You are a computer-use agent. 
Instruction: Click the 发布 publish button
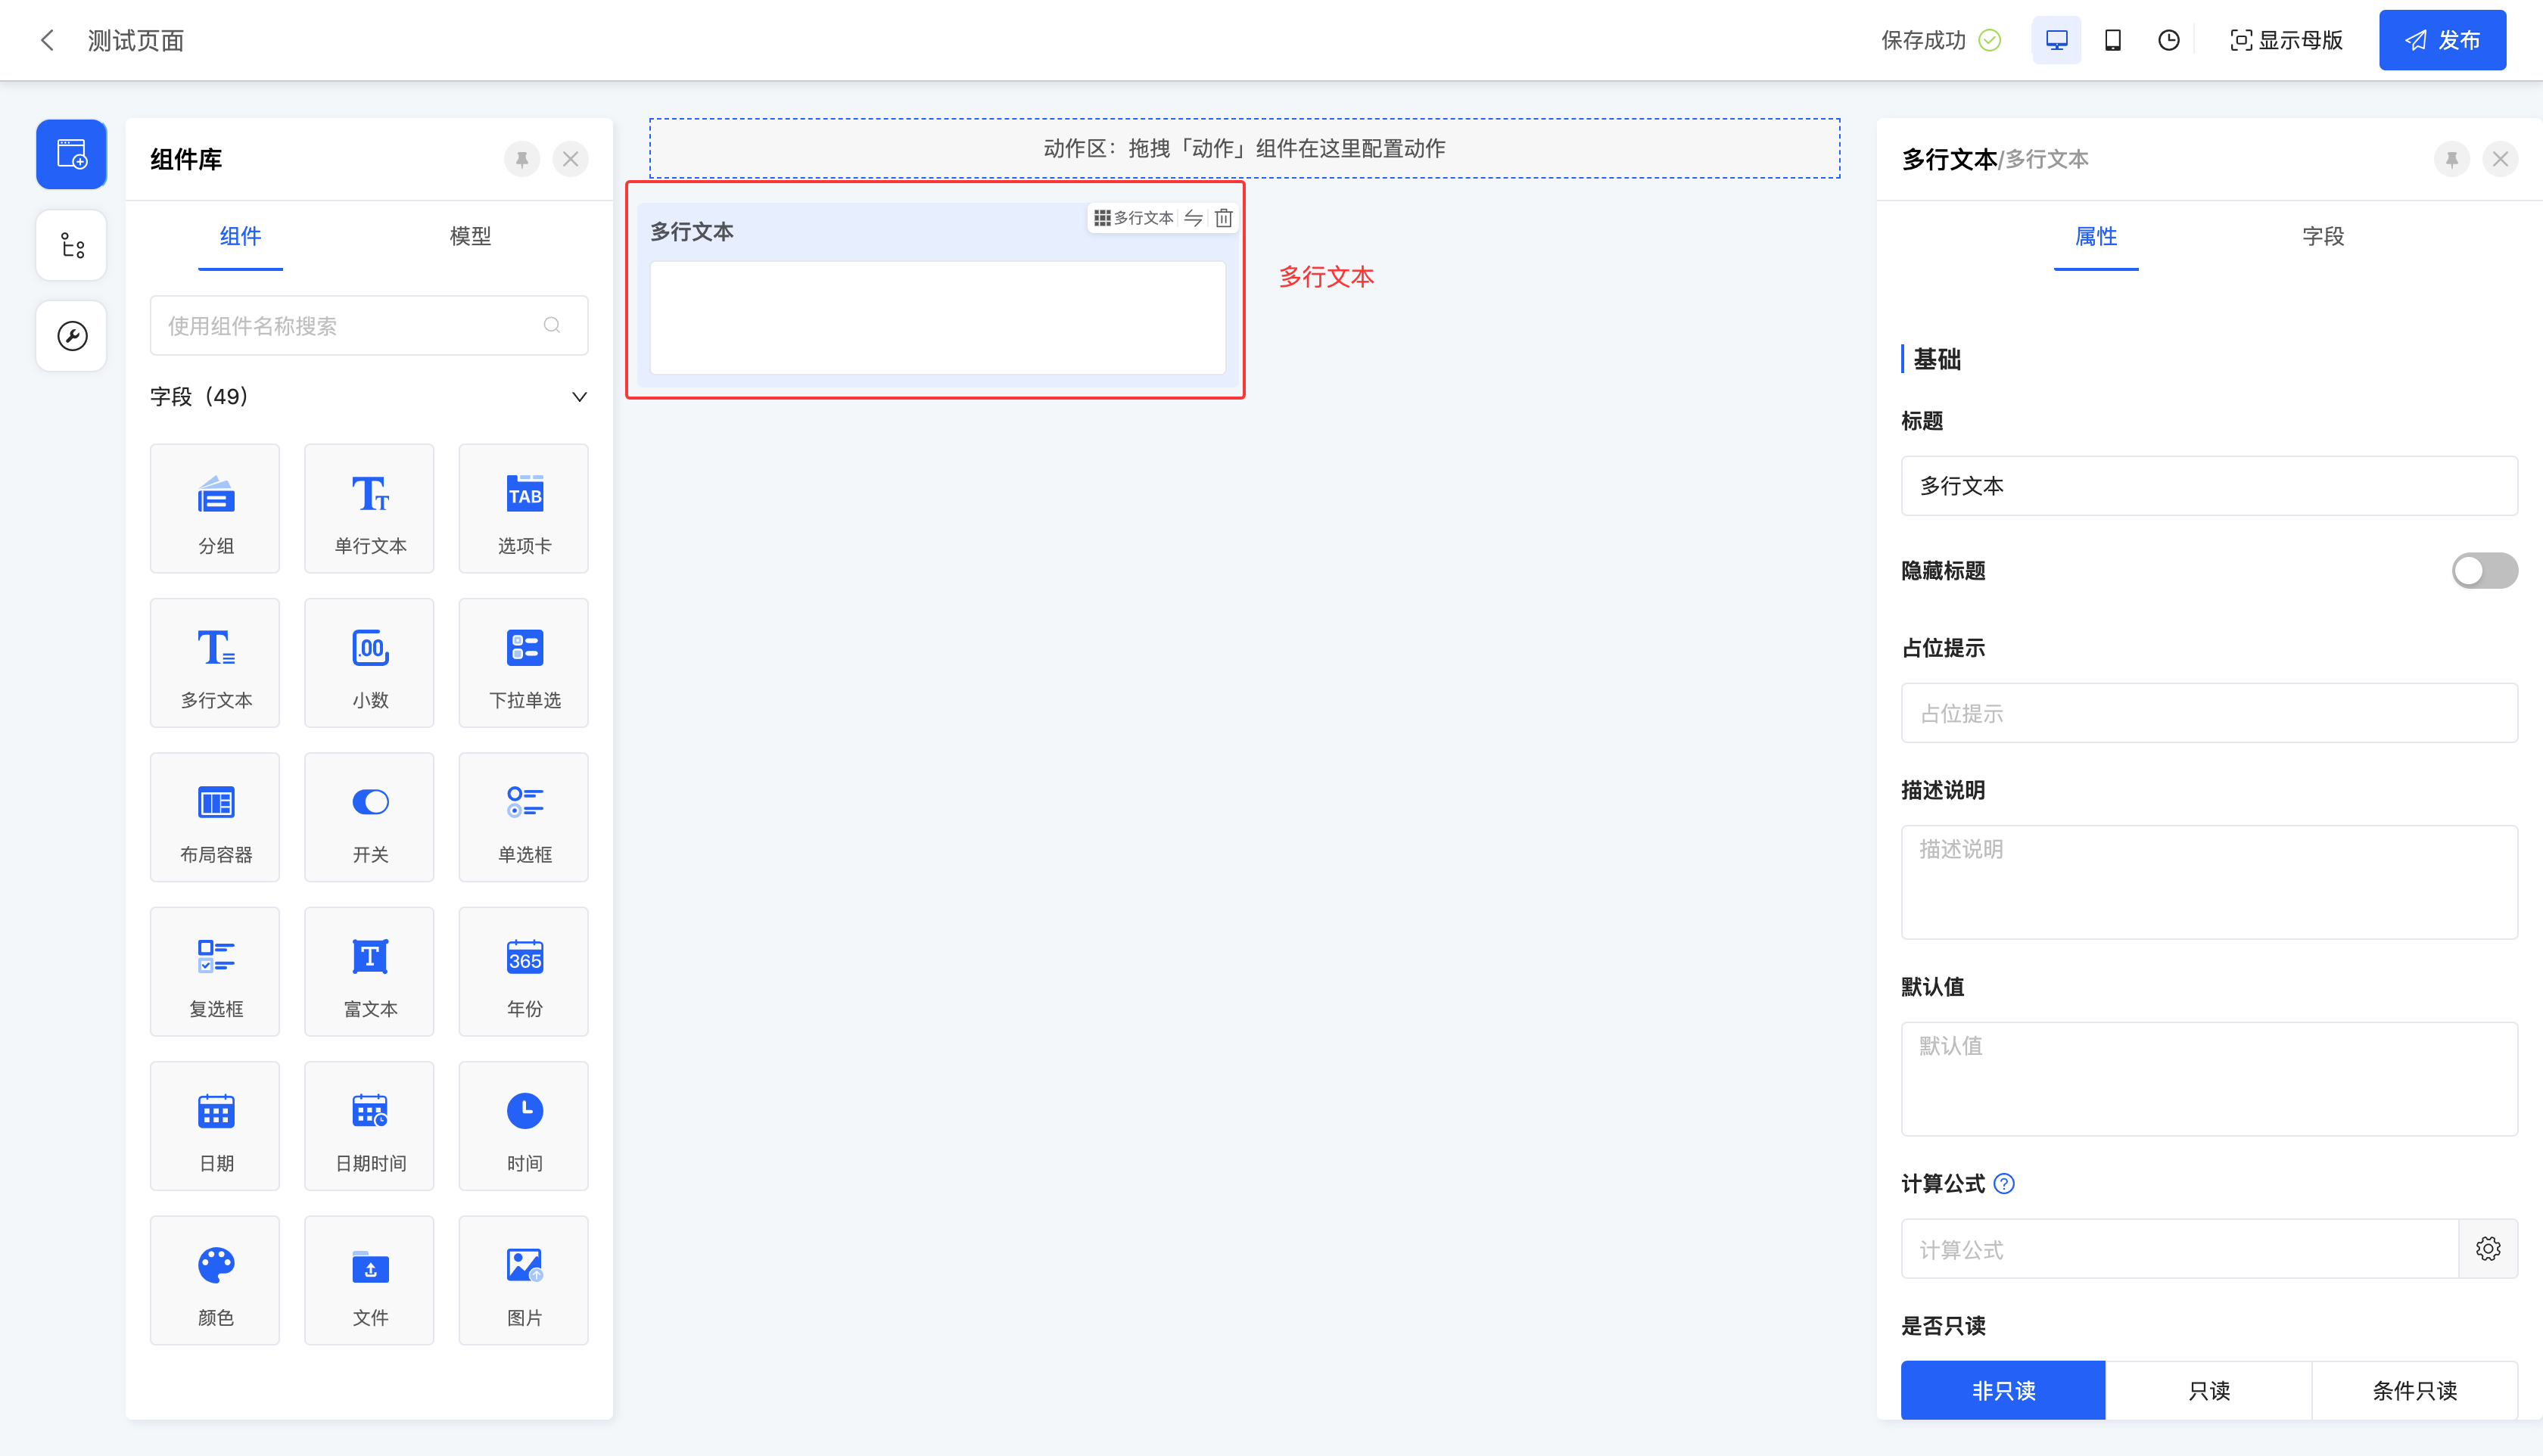(x=2441, y=40)
